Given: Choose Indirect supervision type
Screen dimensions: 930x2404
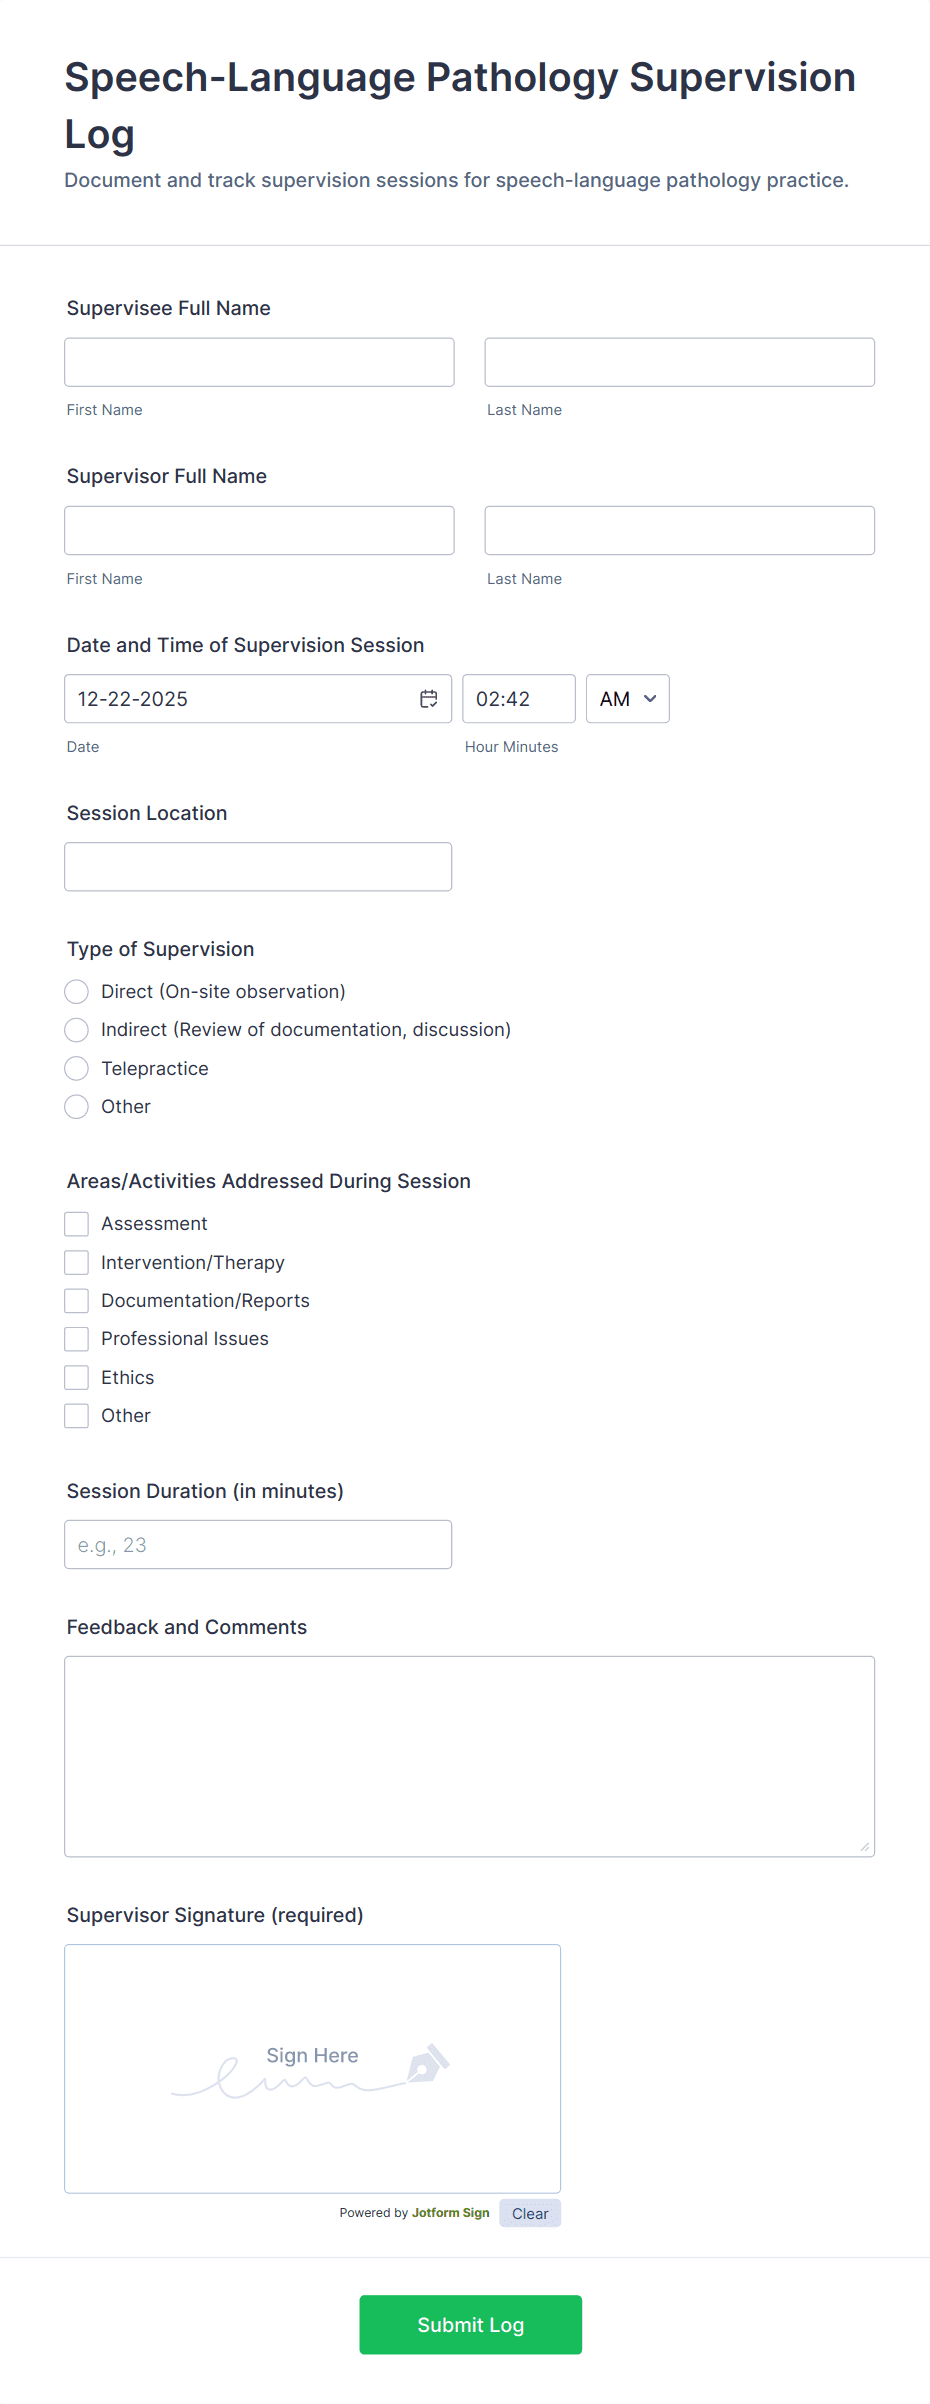Looking at the screenshot, I should (76, 1029).
